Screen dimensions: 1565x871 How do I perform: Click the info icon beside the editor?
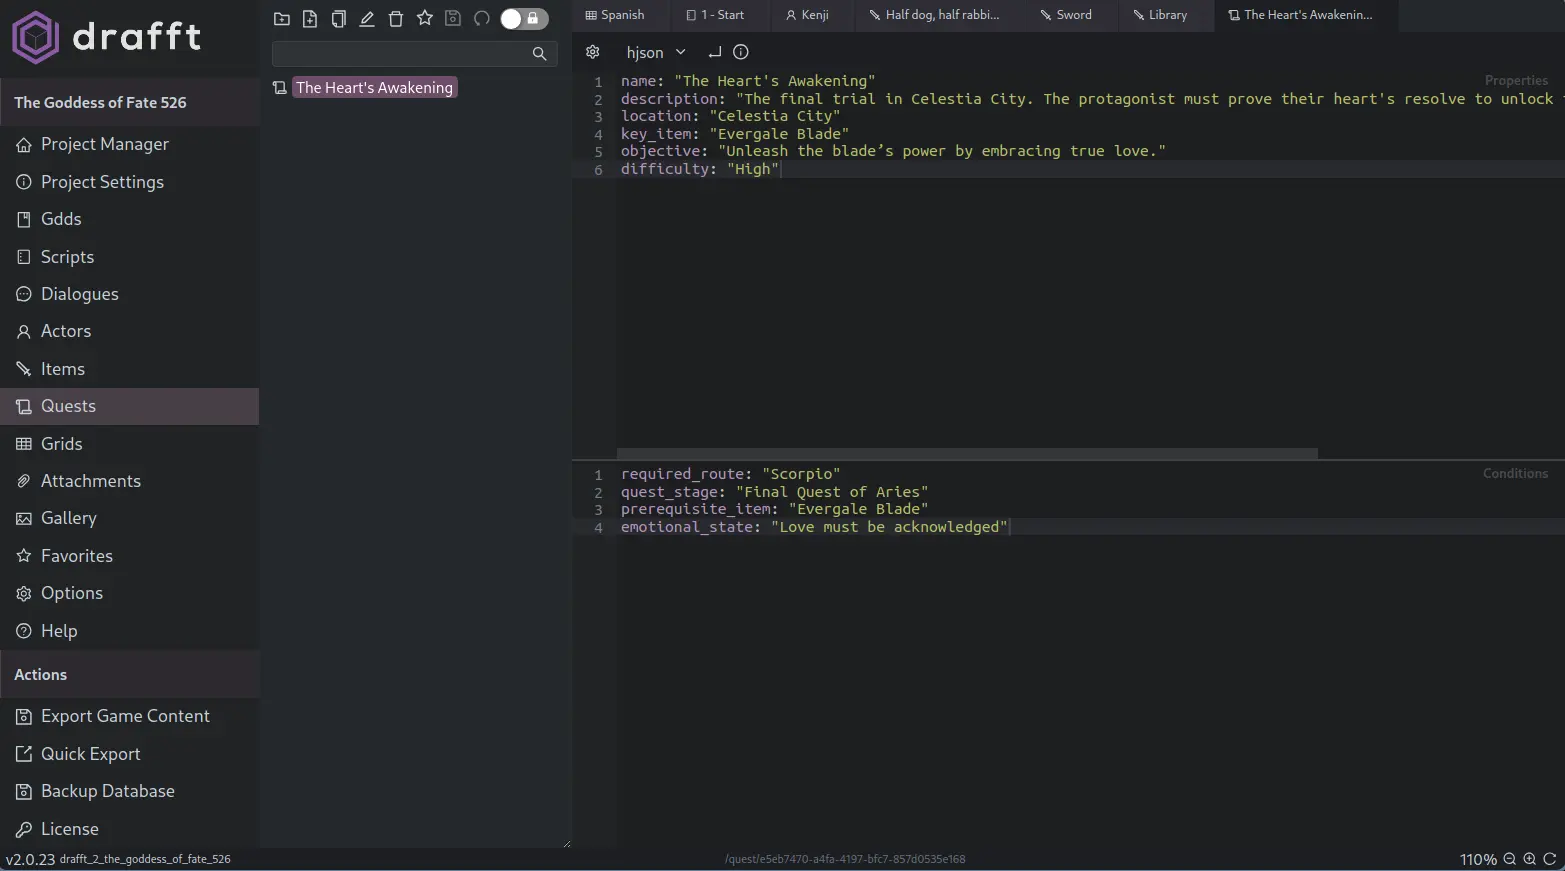740,51
